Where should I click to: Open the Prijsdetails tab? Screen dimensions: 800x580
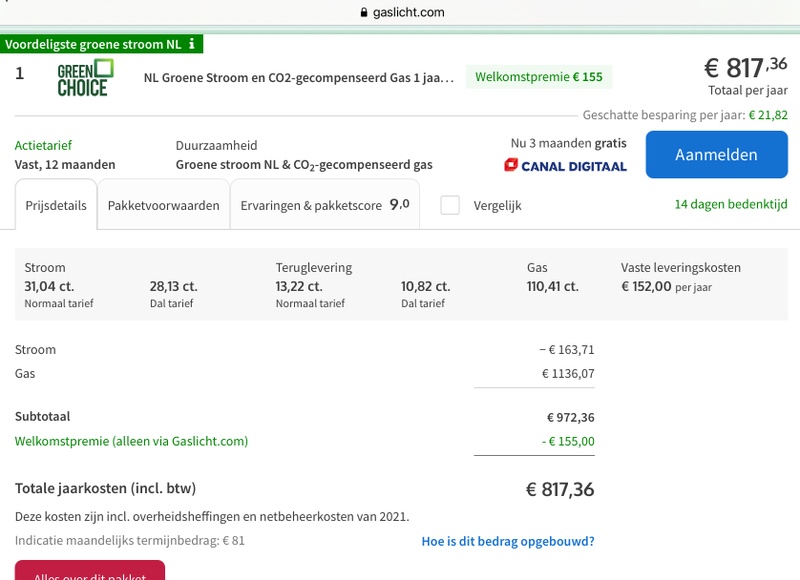56,206
